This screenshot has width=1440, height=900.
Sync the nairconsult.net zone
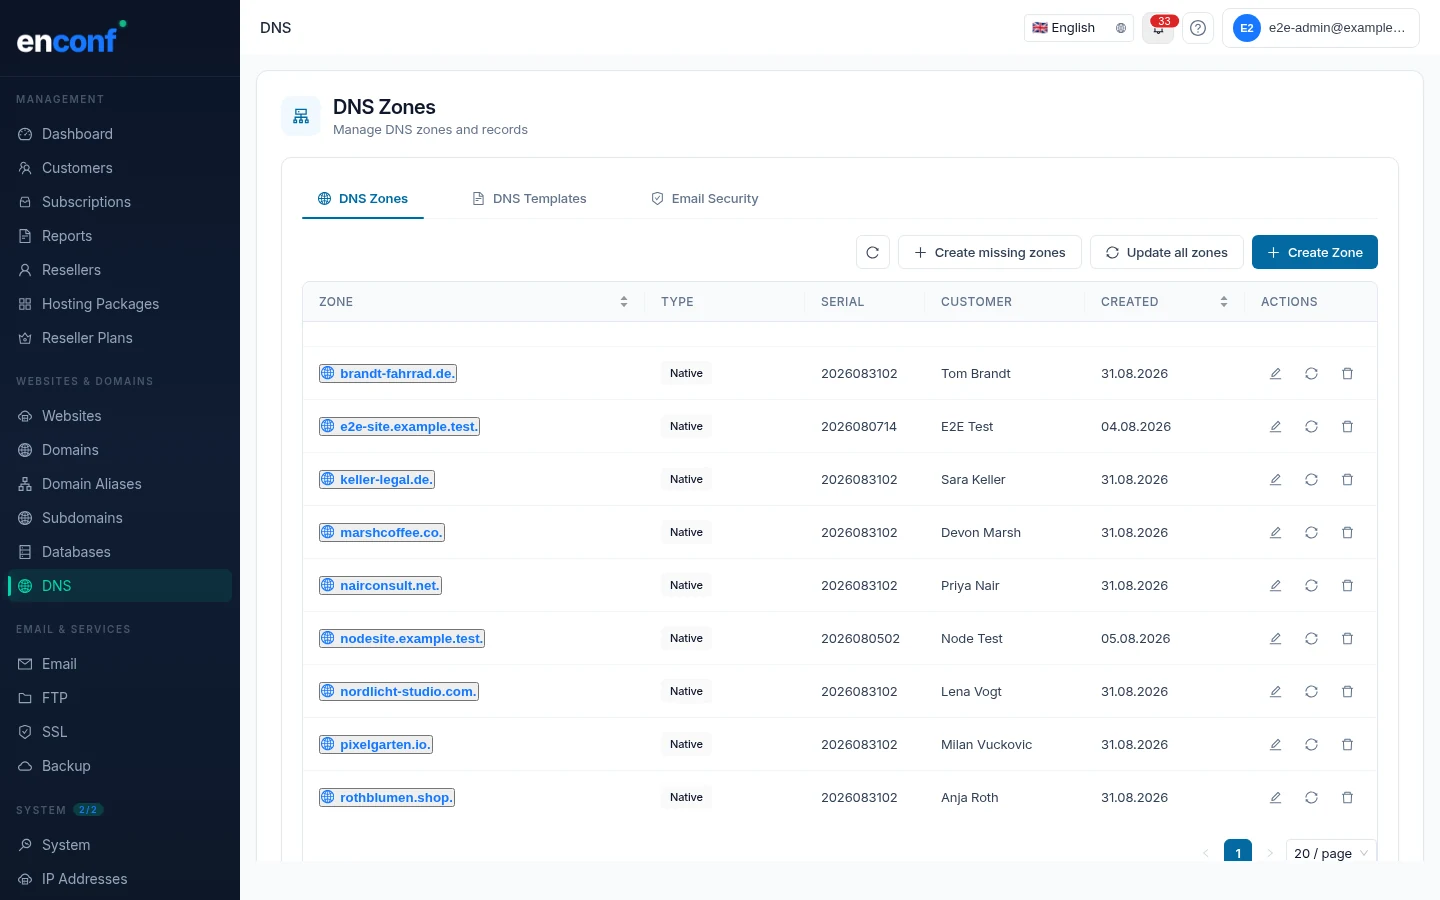(x=1311, y=585)
